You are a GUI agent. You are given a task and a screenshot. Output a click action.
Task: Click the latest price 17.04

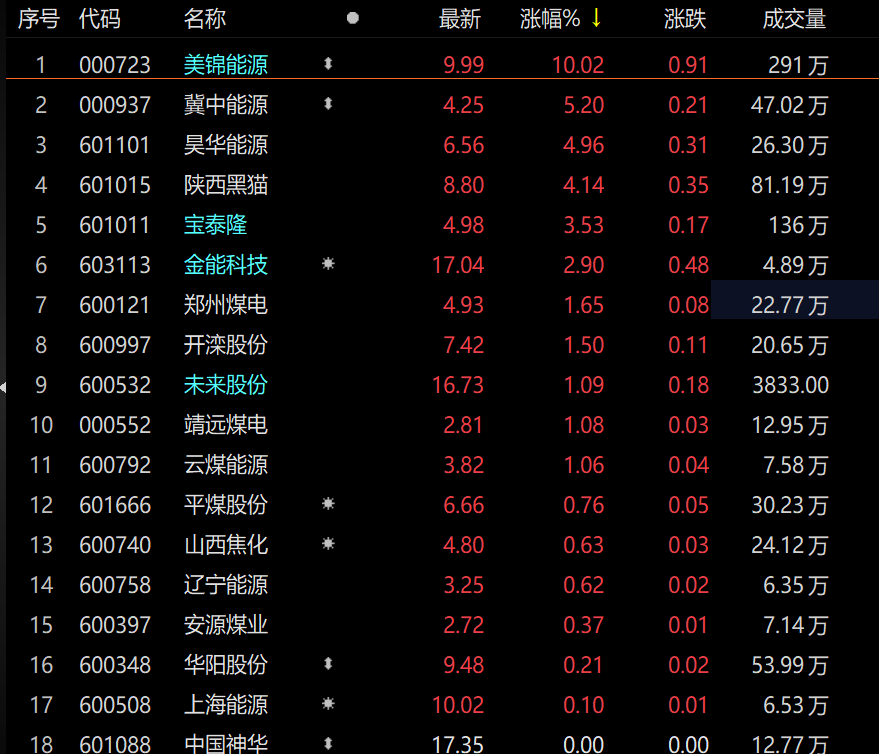(x=458, y=265)
